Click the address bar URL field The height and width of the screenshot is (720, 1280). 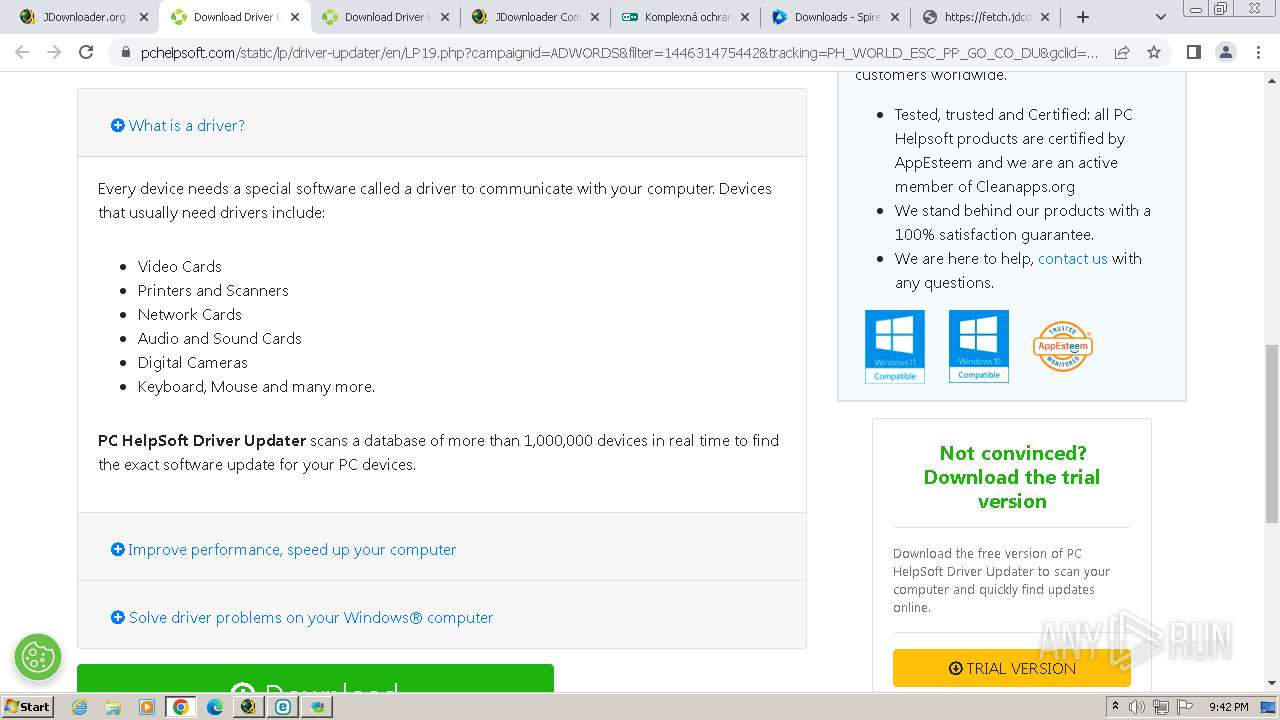pyautogui.click(x=618, y=52)
